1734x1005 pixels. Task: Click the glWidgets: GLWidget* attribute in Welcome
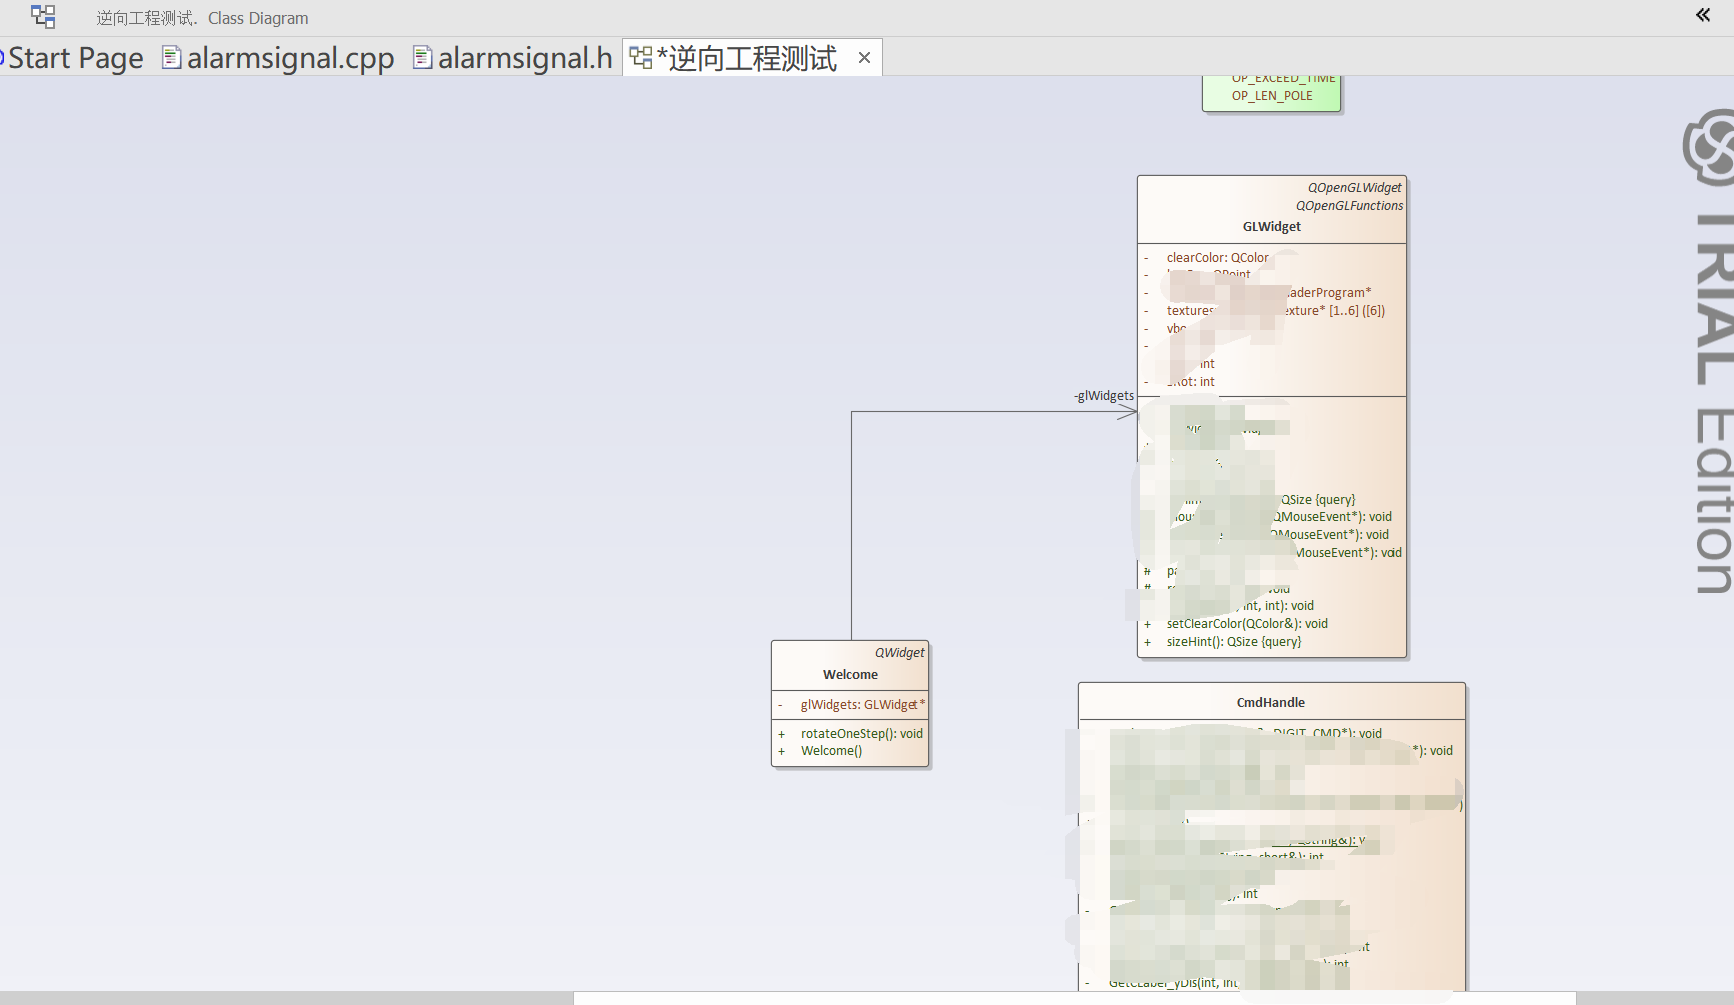(862, 705)
